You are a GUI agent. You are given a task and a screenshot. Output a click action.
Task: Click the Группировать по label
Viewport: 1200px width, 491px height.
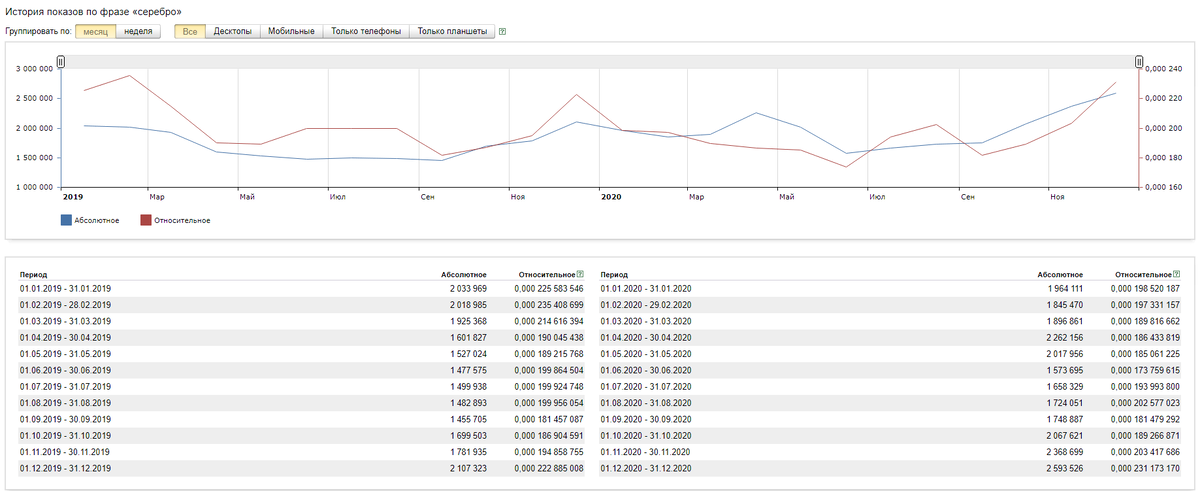pos(39,31)
